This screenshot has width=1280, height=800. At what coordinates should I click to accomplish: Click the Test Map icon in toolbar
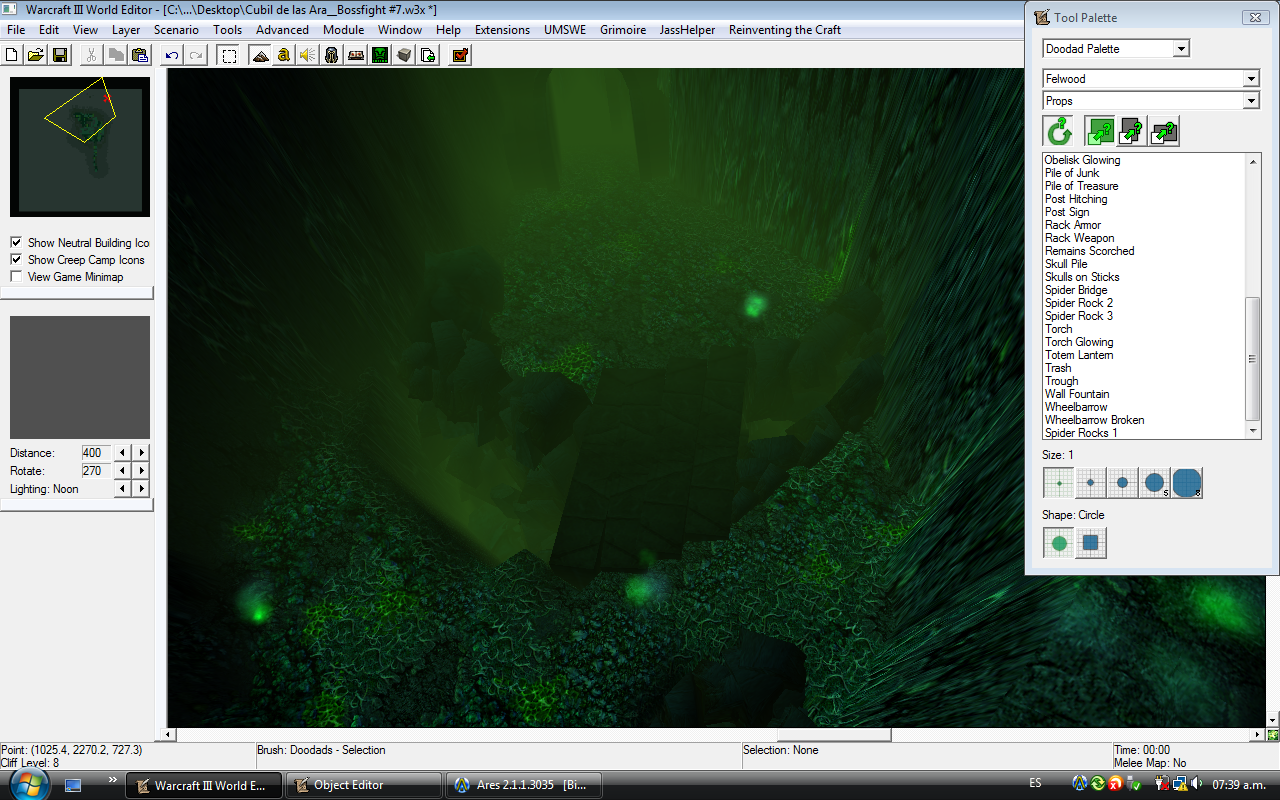click(460, 55)
